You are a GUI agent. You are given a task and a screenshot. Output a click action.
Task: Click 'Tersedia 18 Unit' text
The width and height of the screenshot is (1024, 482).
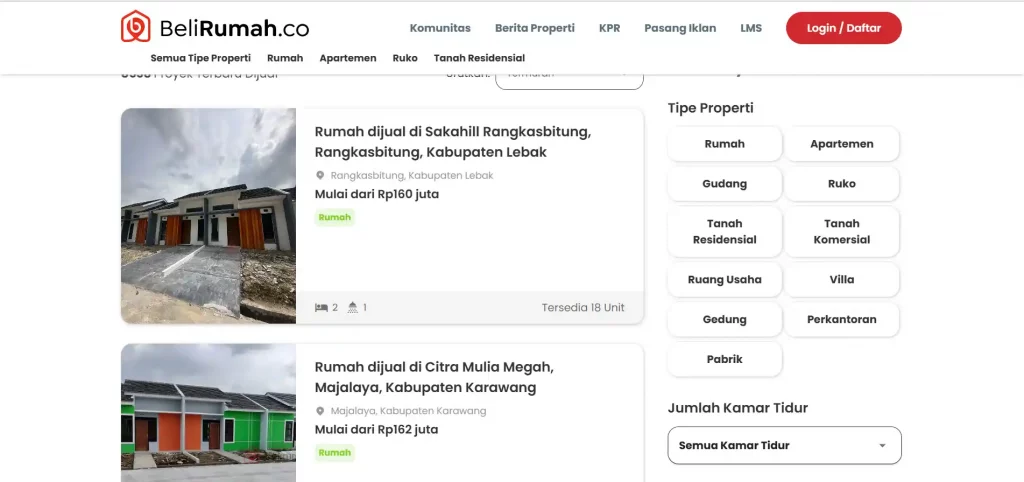583,308
